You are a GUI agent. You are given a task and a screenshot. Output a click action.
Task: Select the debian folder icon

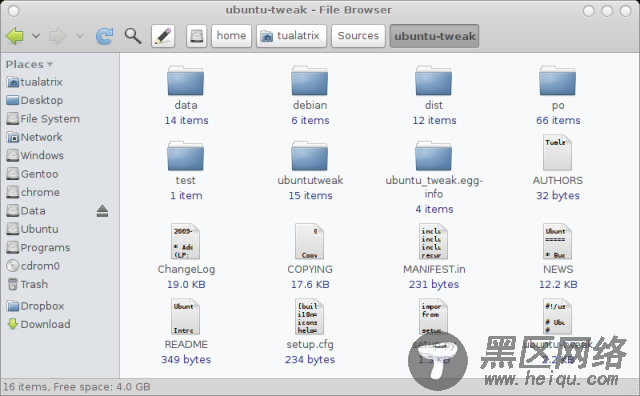(x=309, y=81)
